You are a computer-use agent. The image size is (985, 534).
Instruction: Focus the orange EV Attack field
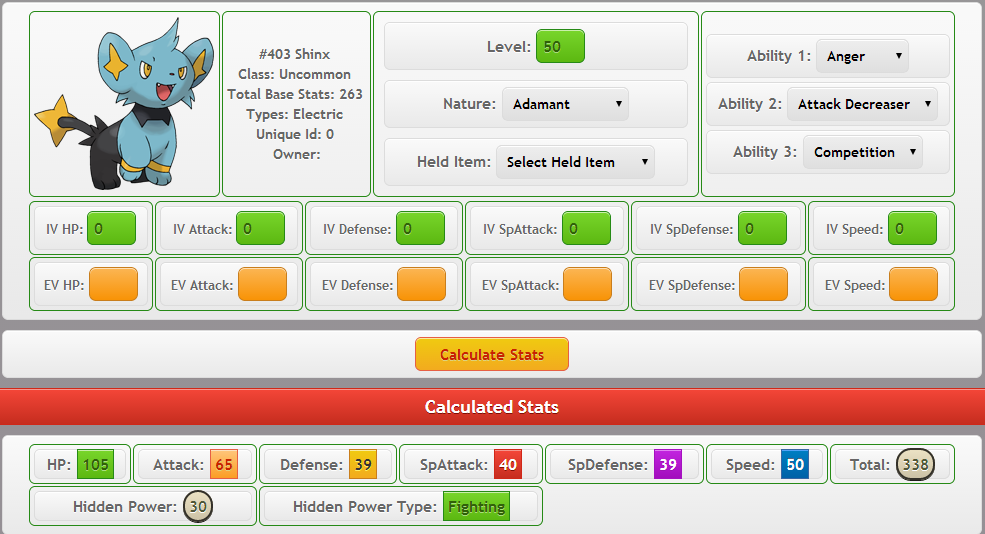pyautogui.click(x=262, y=285)
